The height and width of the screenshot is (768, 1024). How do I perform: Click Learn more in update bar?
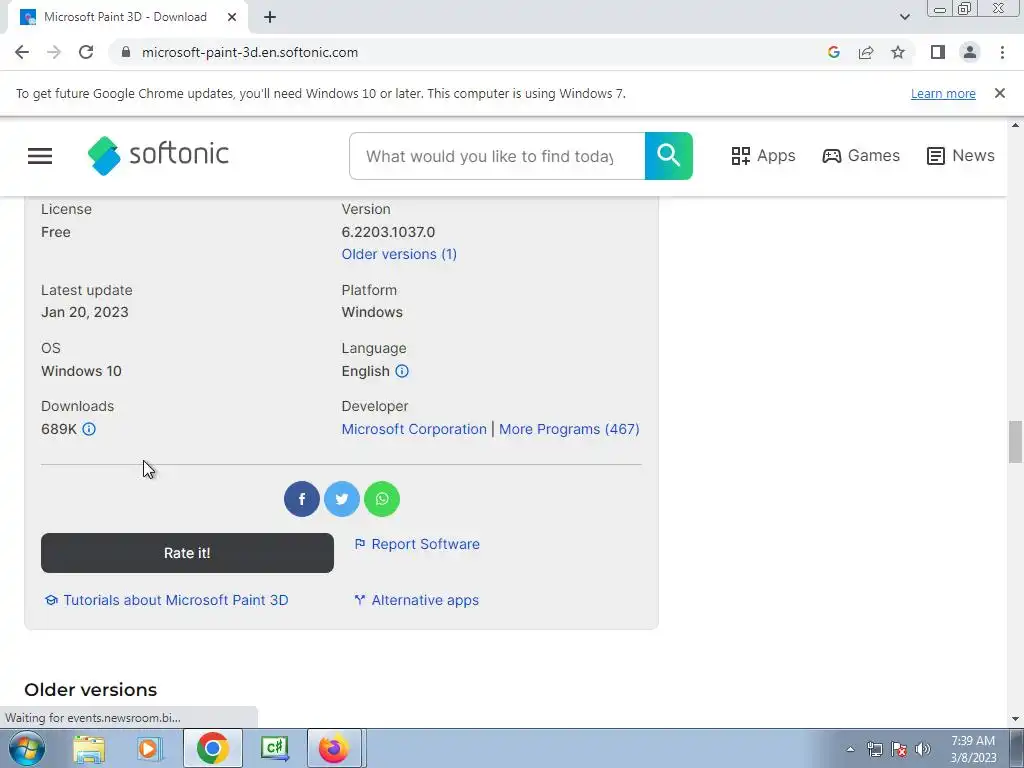[x=943, y=93]
